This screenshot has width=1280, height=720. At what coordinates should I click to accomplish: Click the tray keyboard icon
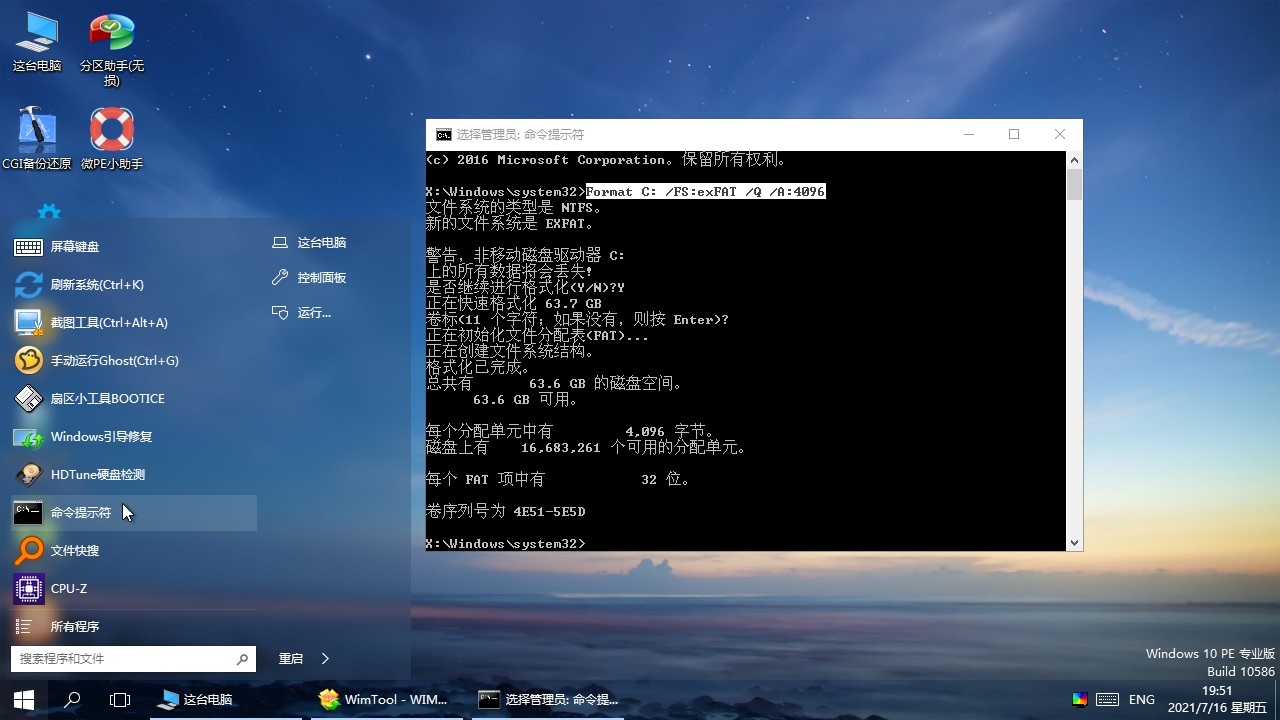pyautogui.click(x=1108, y=700)
